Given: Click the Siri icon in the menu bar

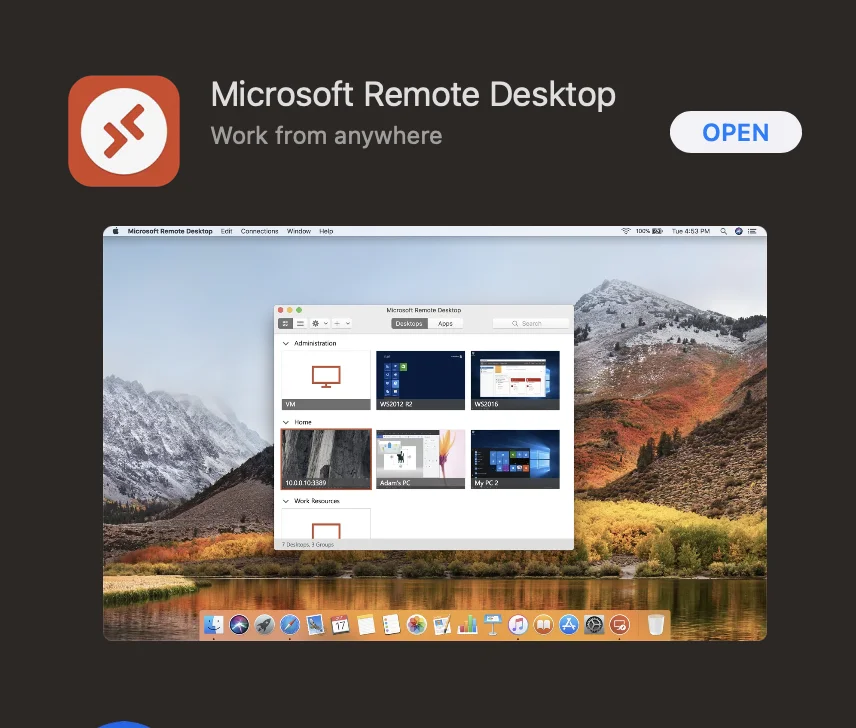Looking at the screenshot, I should click(x=738, y=231).
